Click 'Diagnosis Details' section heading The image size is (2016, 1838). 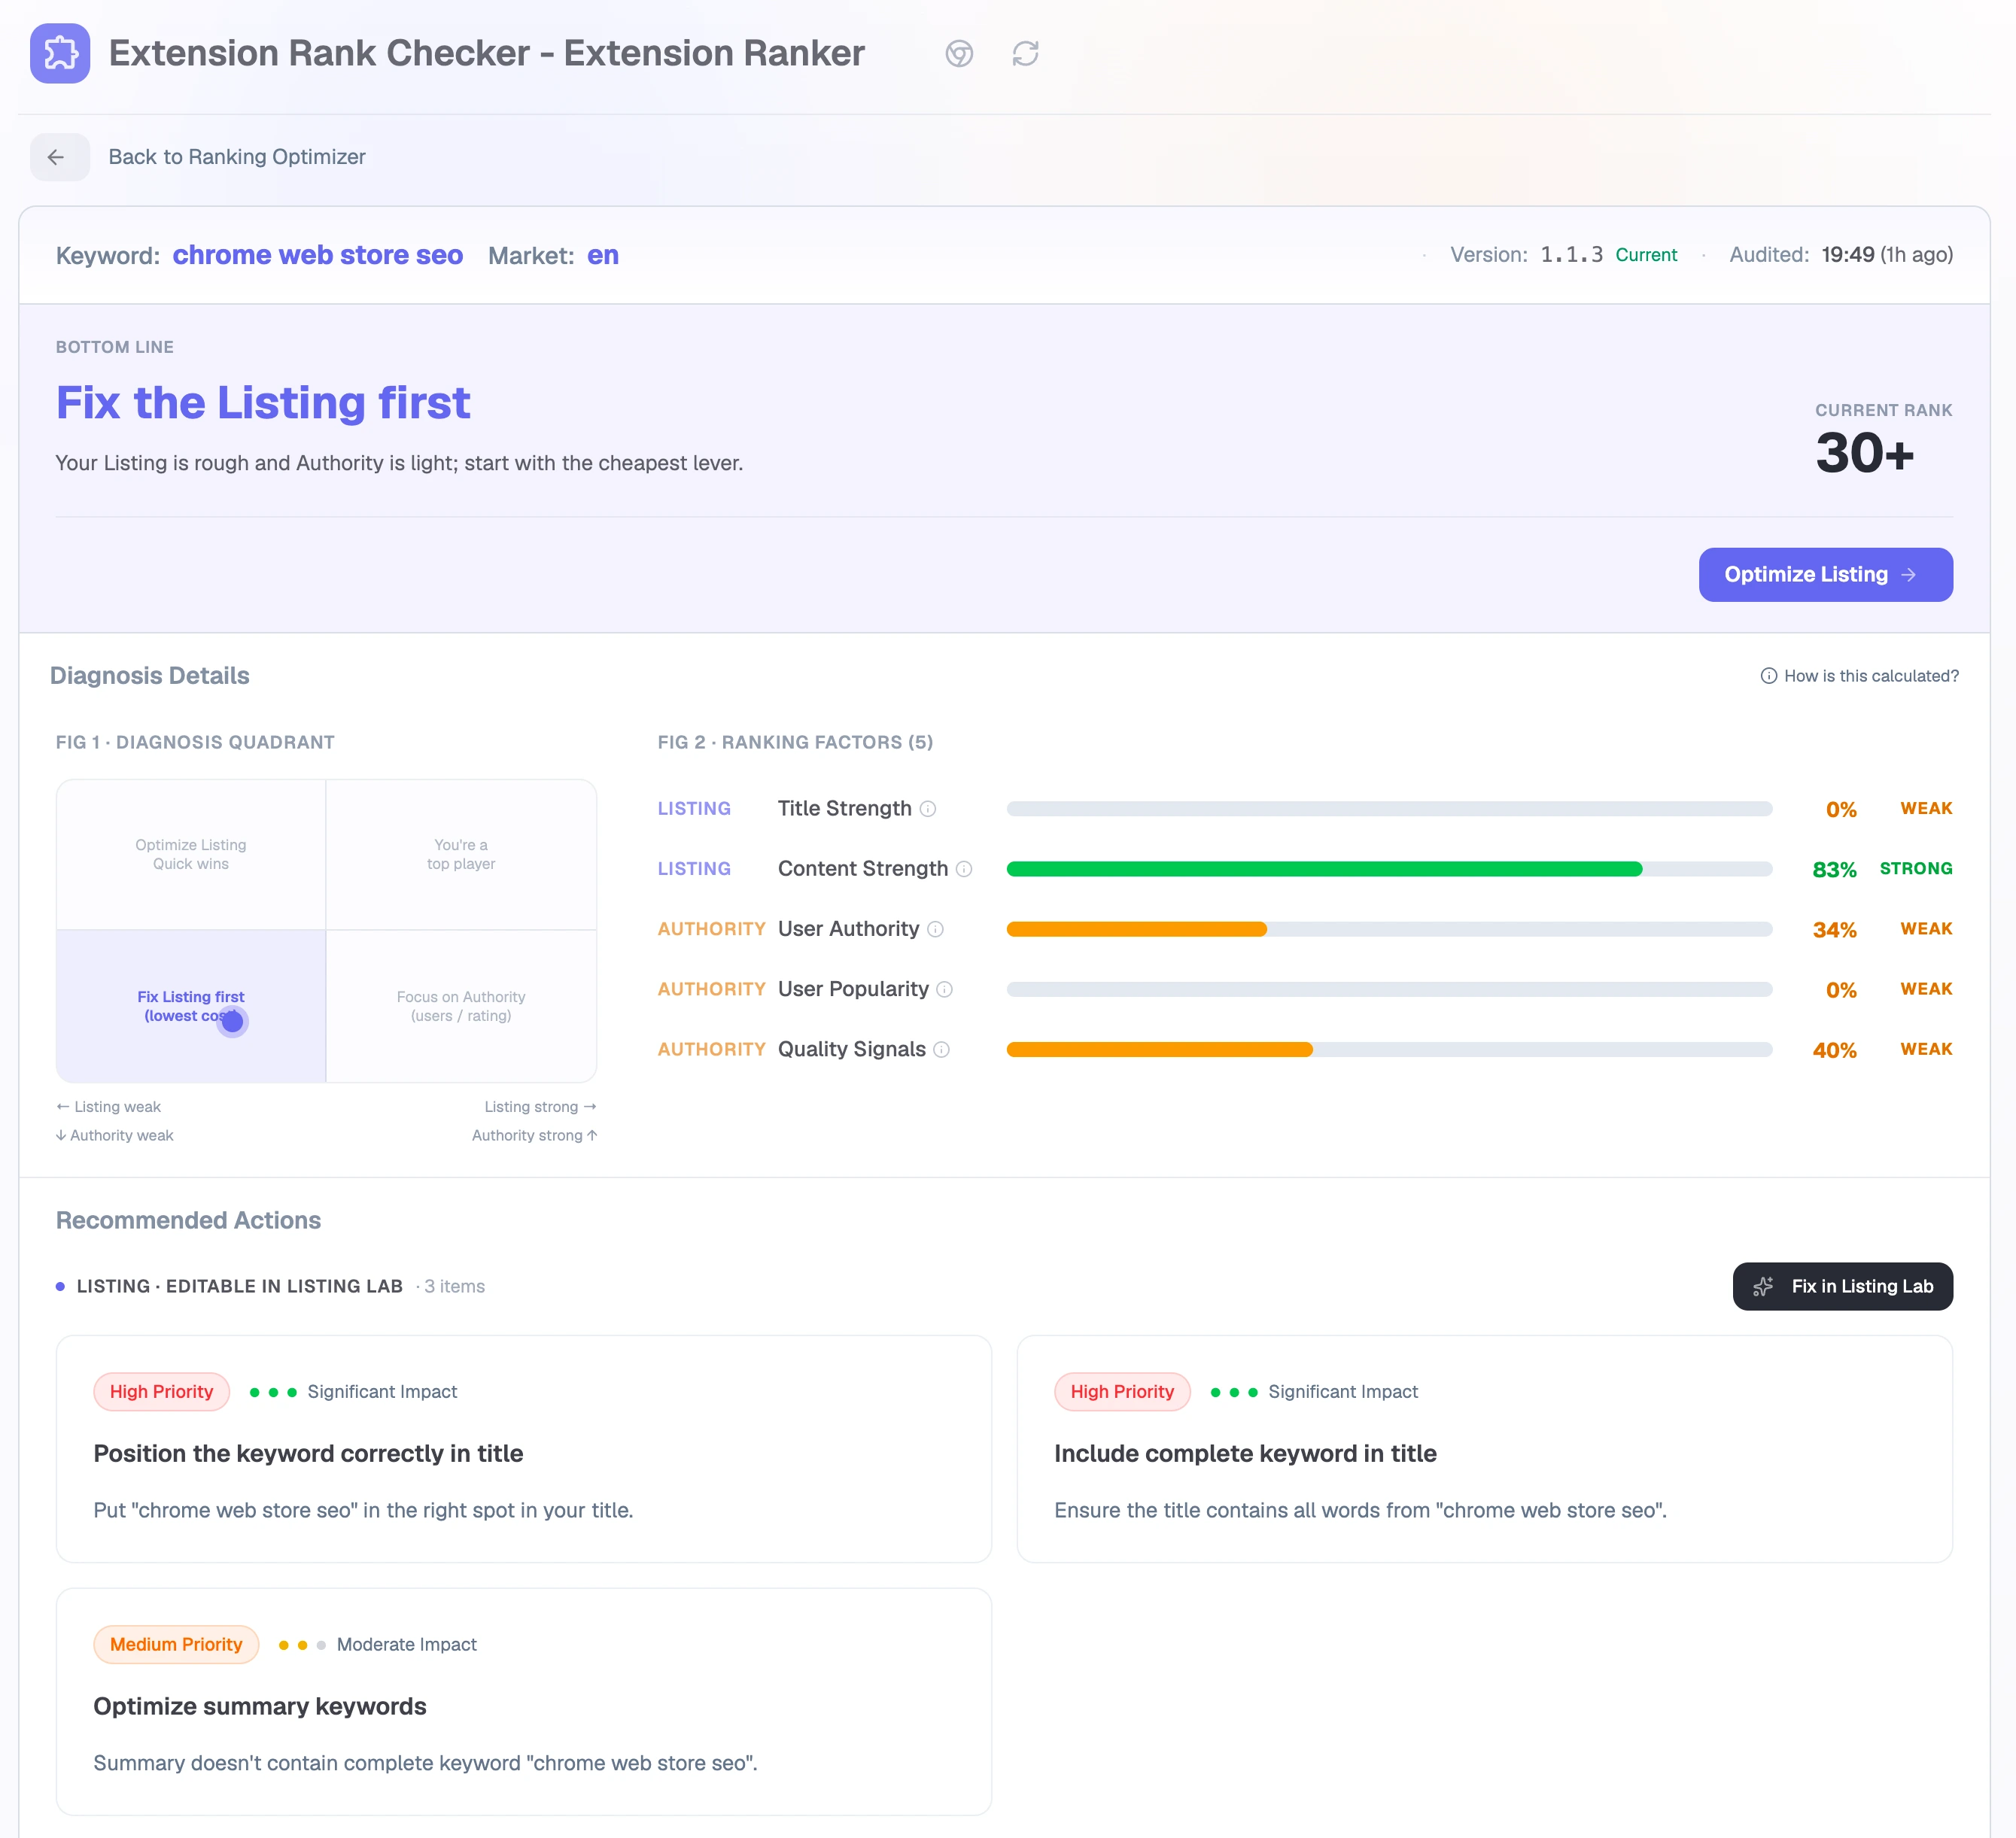tap(150, 676)
